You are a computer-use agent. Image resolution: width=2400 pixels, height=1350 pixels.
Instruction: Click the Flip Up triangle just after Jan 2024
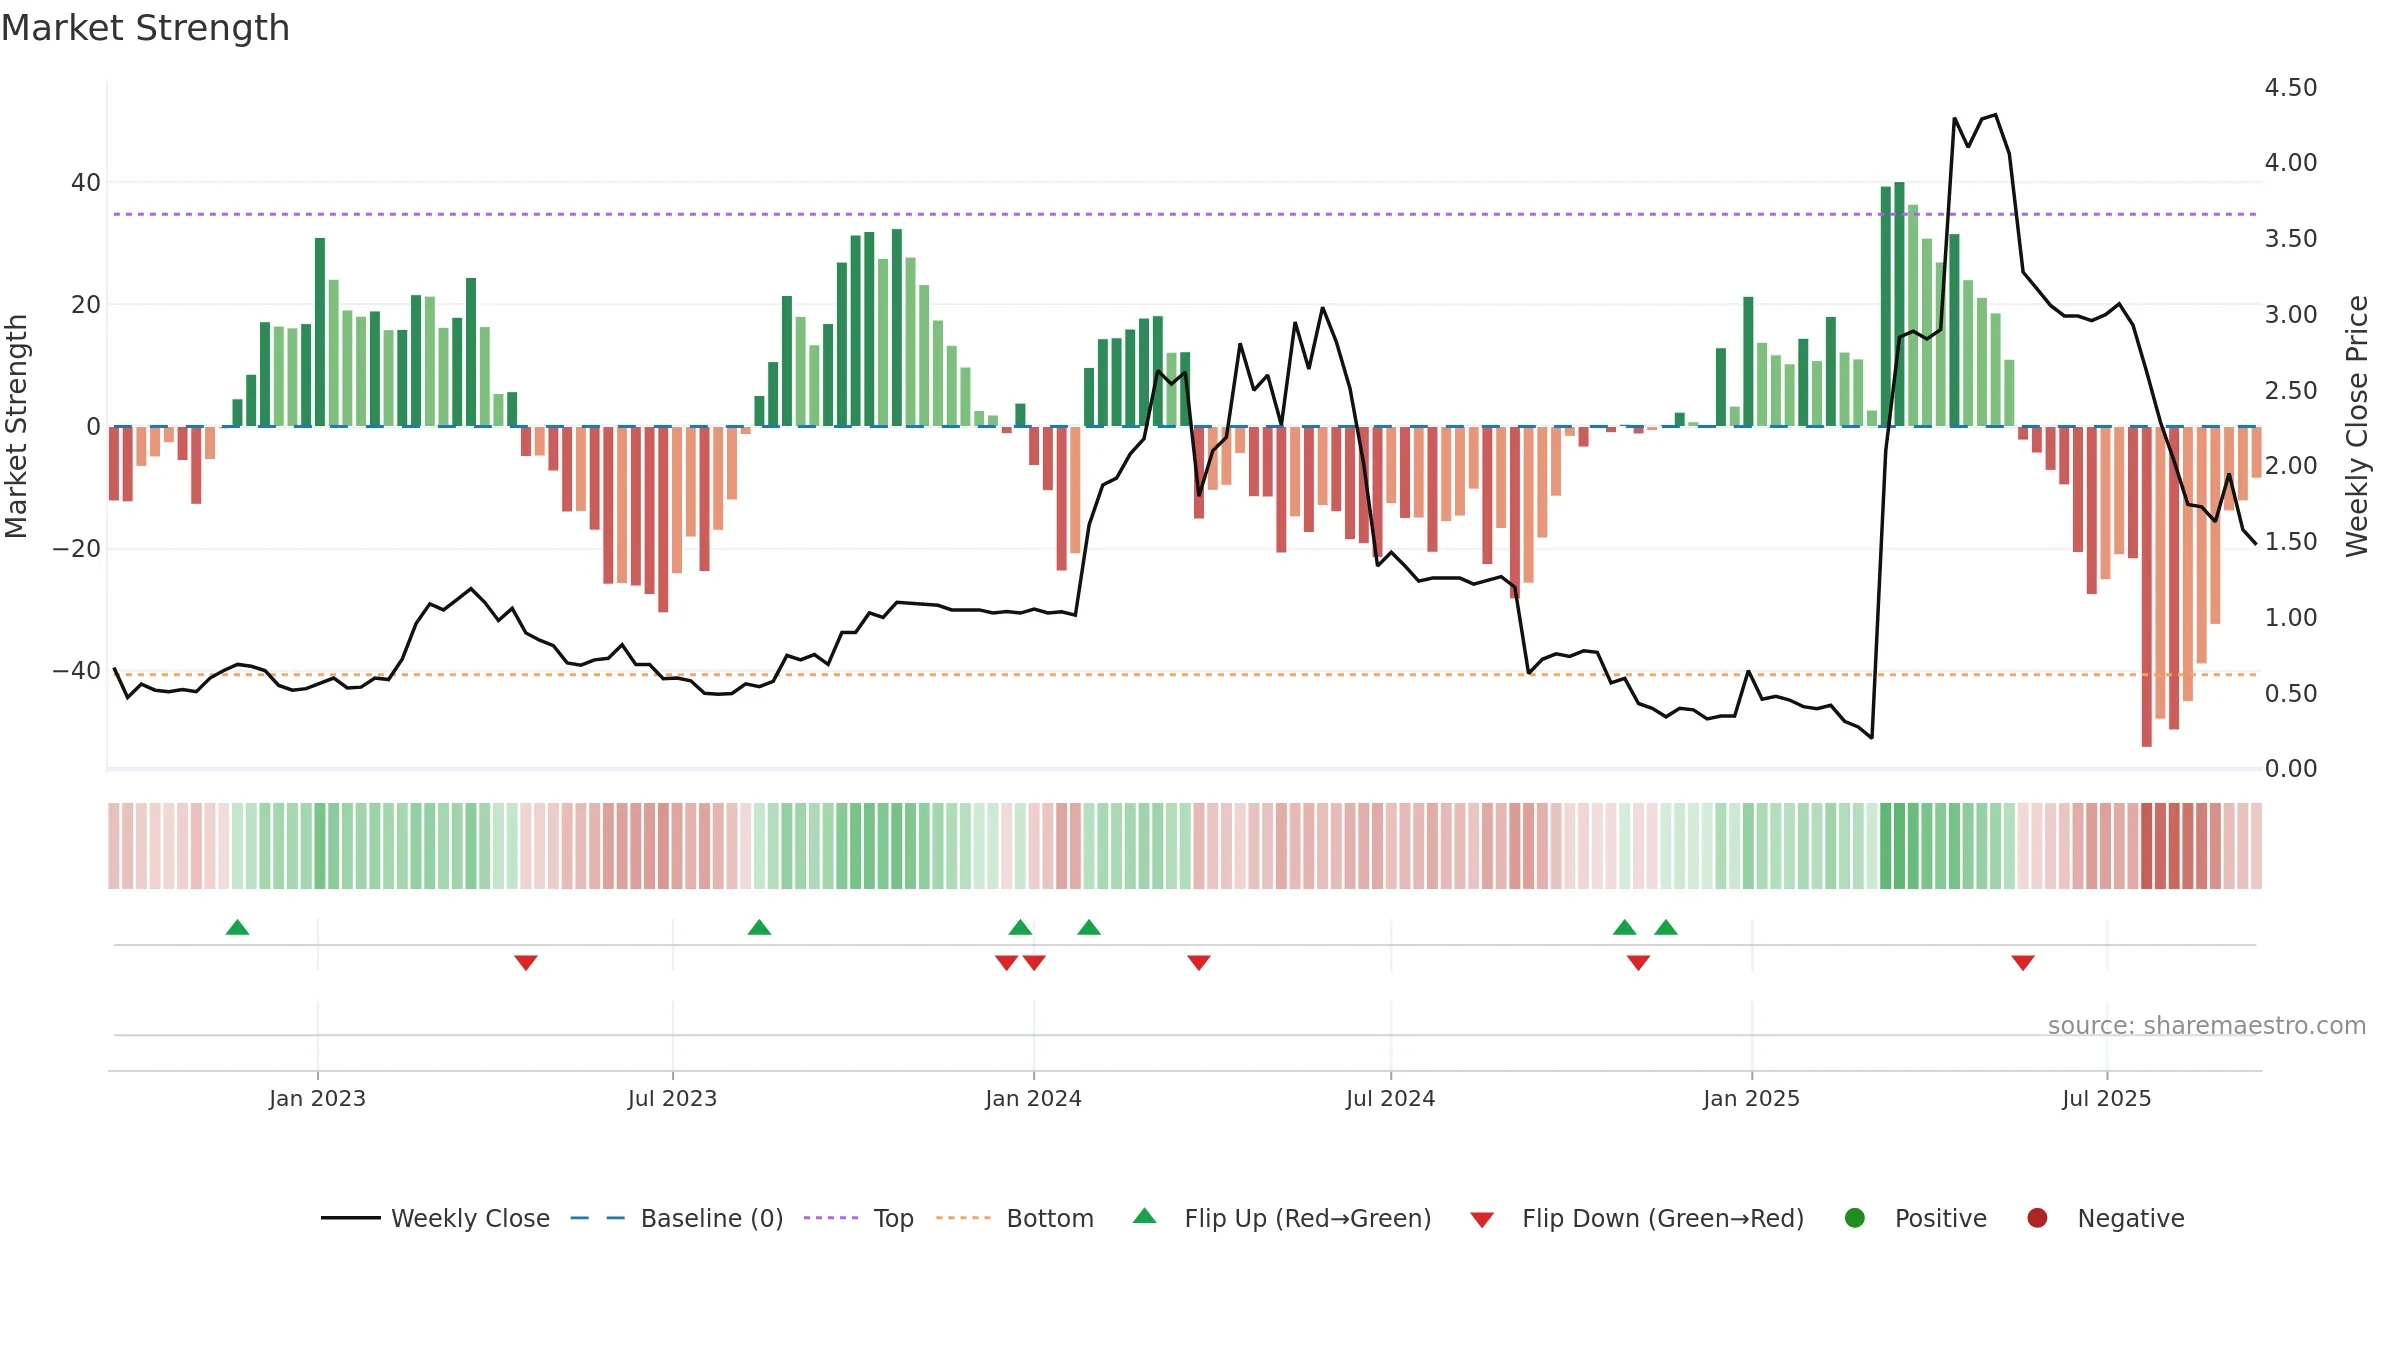[x=1089, y=927]
